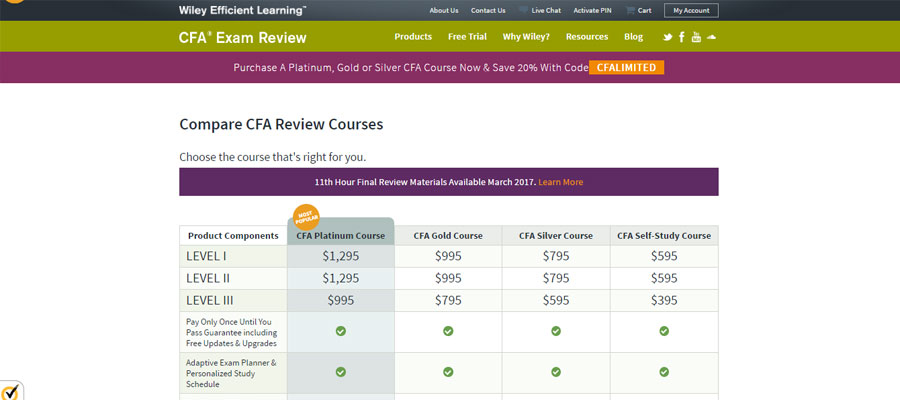The height and width of the screenshot is (400, 900).
Task: Click Silver checkmark for Pay Only Once guarantee
Action: pyautogui.click(x=556, y=331)
